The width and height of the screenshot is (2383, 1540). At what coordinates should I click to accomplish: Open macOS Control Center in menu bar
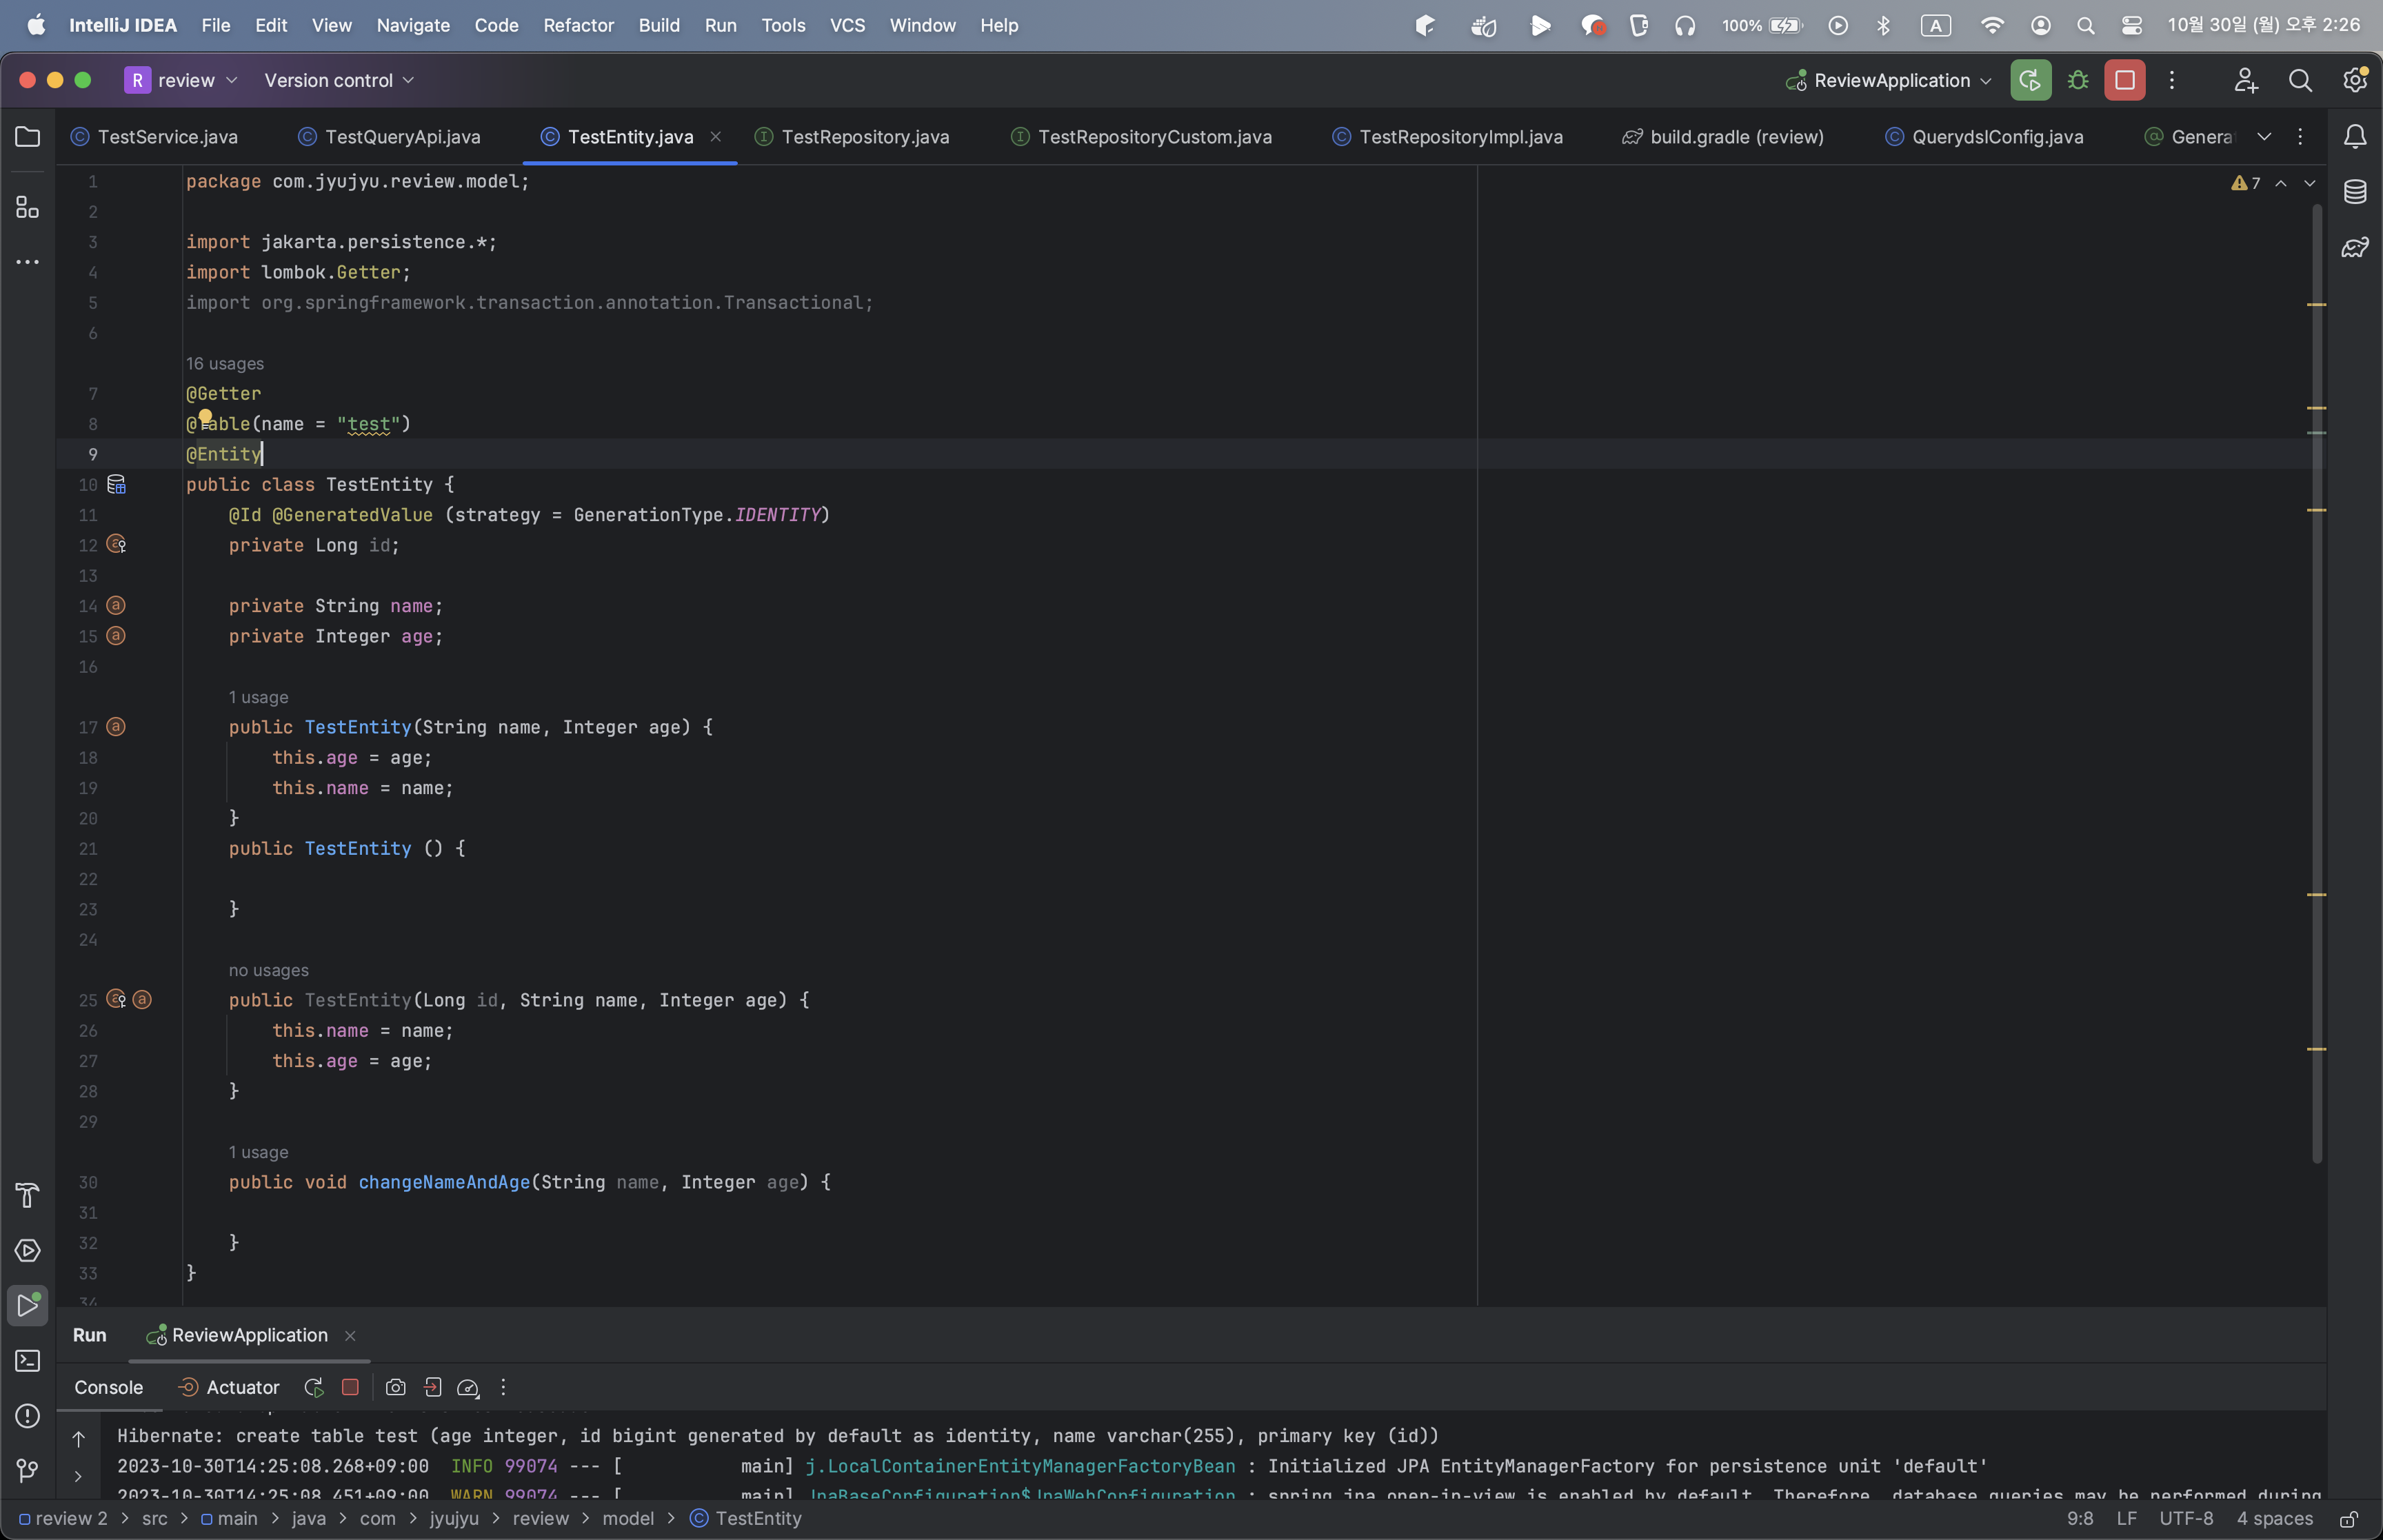click(x=2131, y=25)
